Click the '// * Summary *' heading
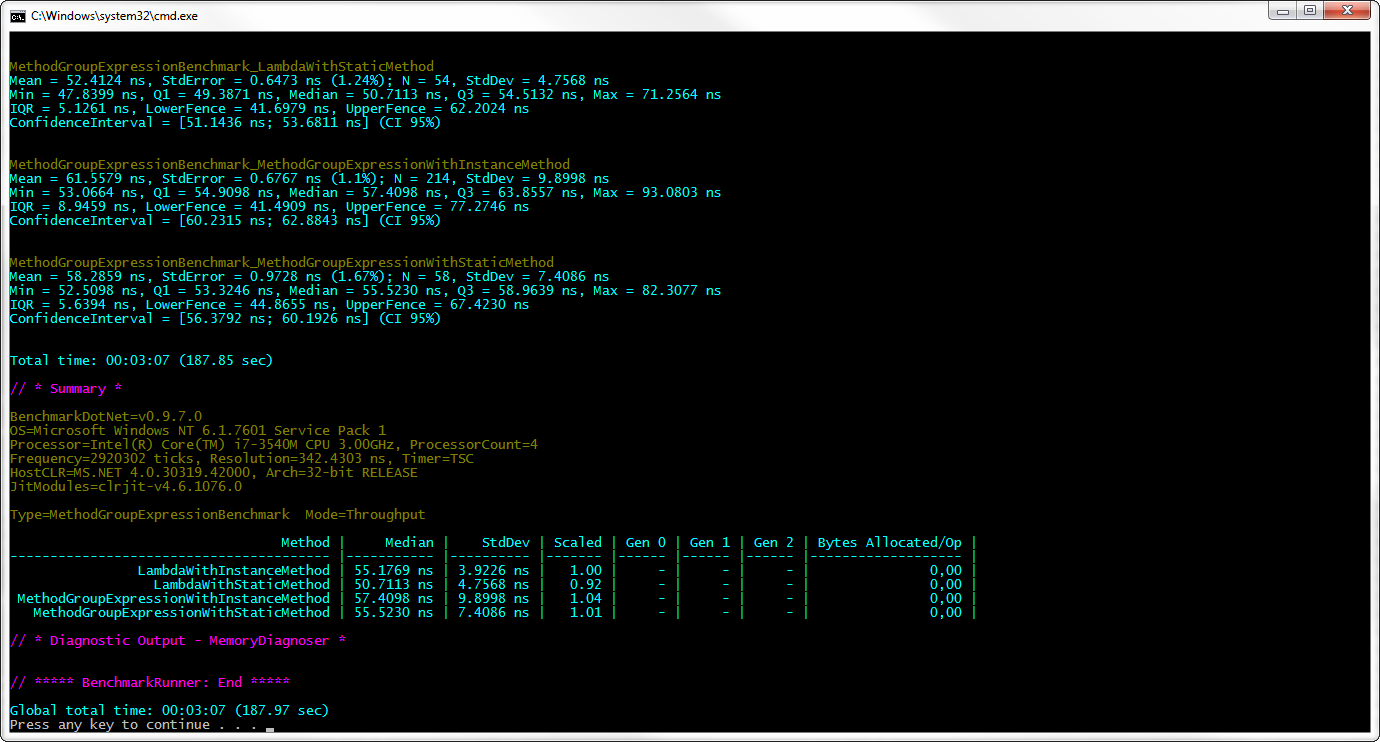1380x742 pixels. click(x=65, y=389)
